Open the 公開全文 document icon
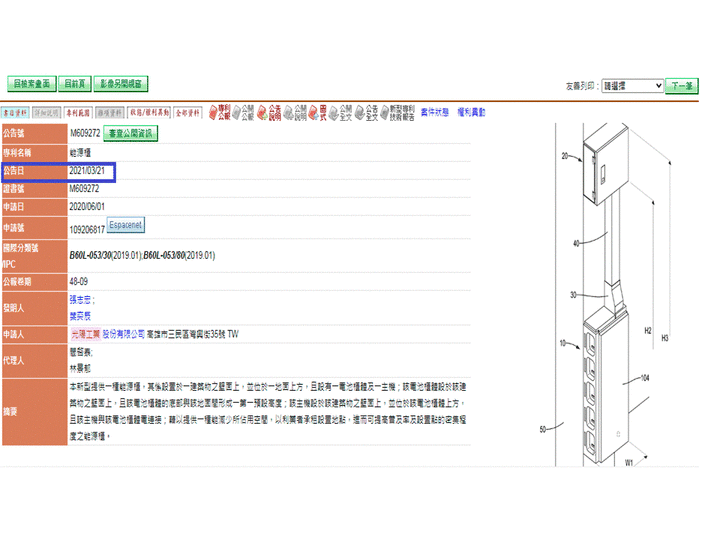The height and width of the screenshot is (540, 720). point(340,112)
